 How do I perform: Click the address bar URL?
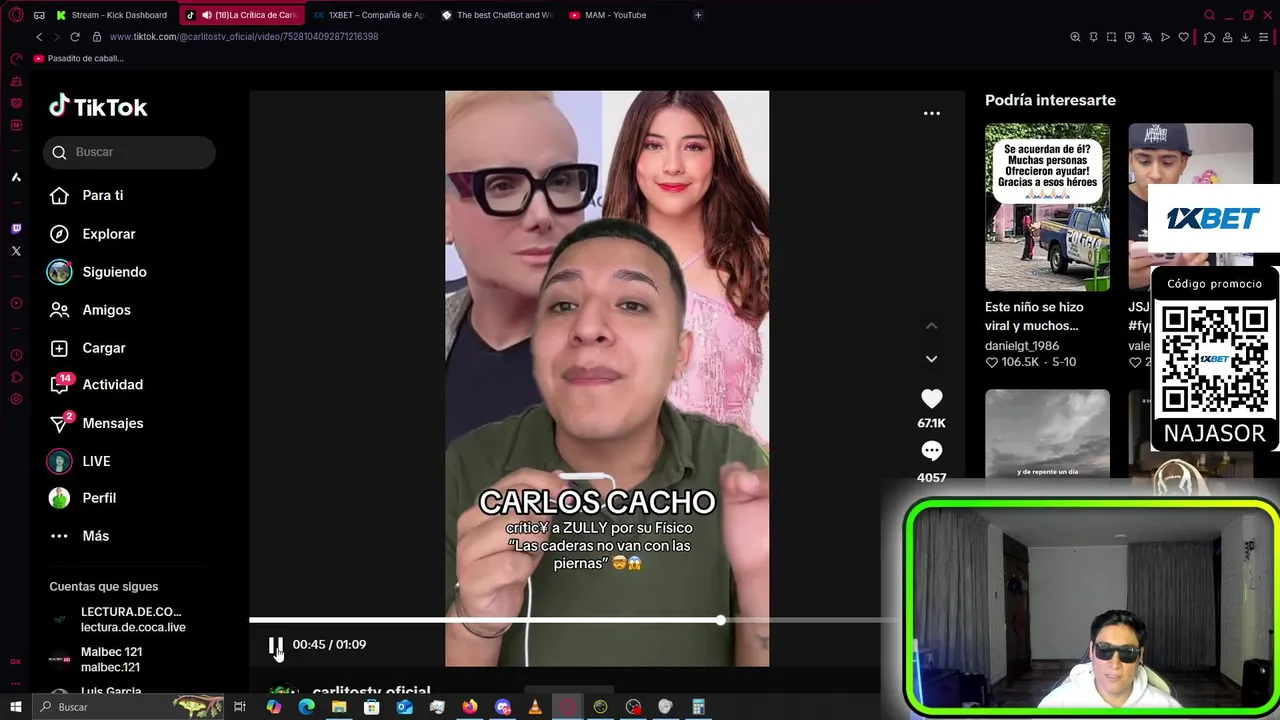[244, 37]
